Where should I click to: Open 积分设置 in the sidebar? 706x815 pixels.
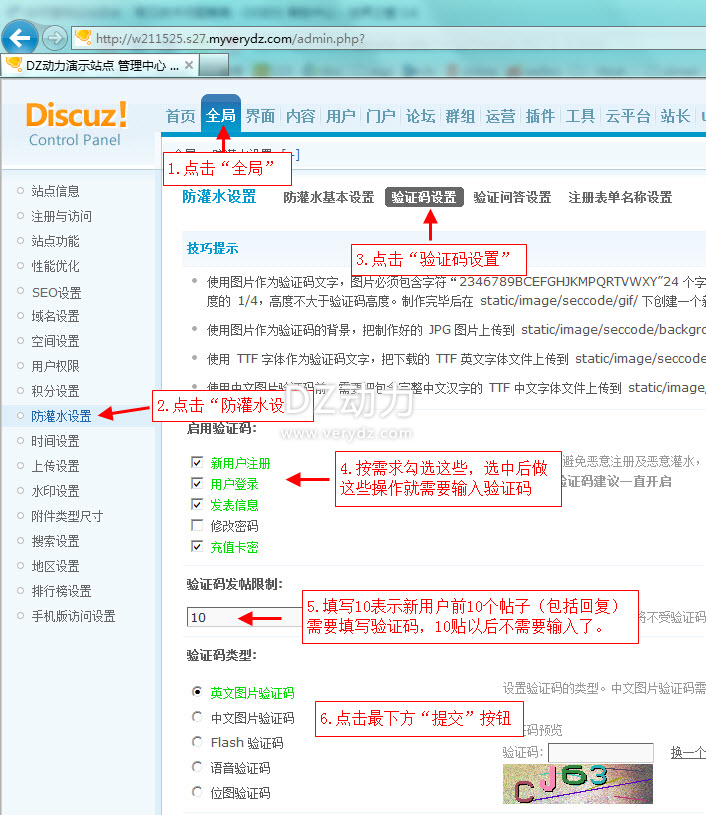click(x=55, y=391)
